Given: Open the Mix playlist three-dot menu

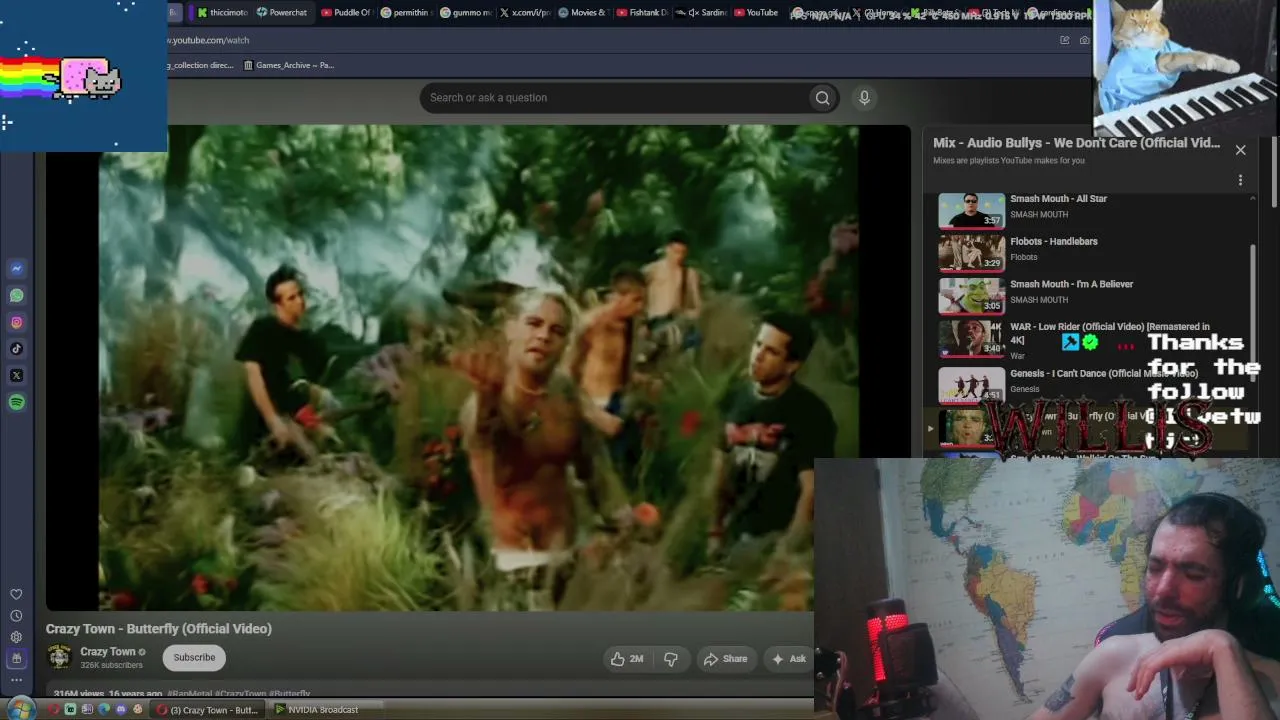Looking at the screenshot, I should pyautogui.click(x=1240, y=180).
